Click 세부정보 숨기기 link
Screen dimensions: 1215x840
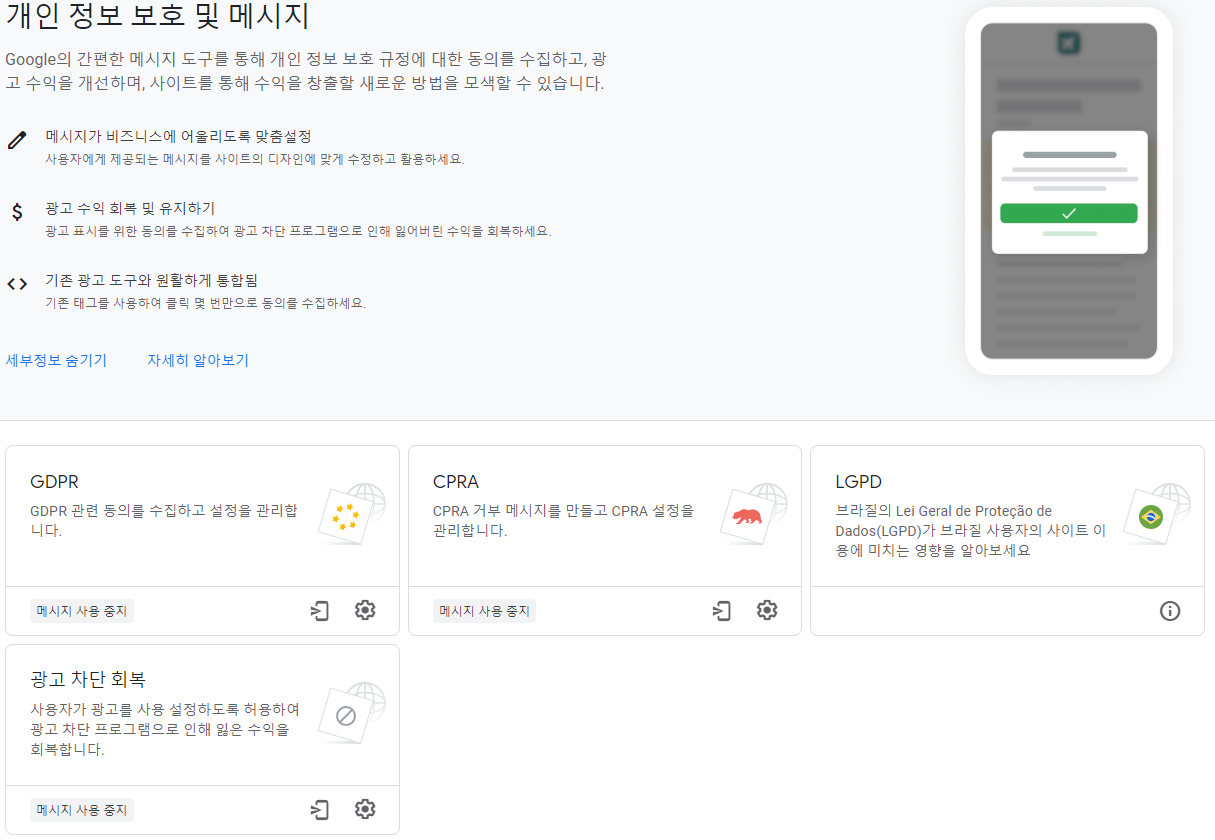(x=56, y=360)
